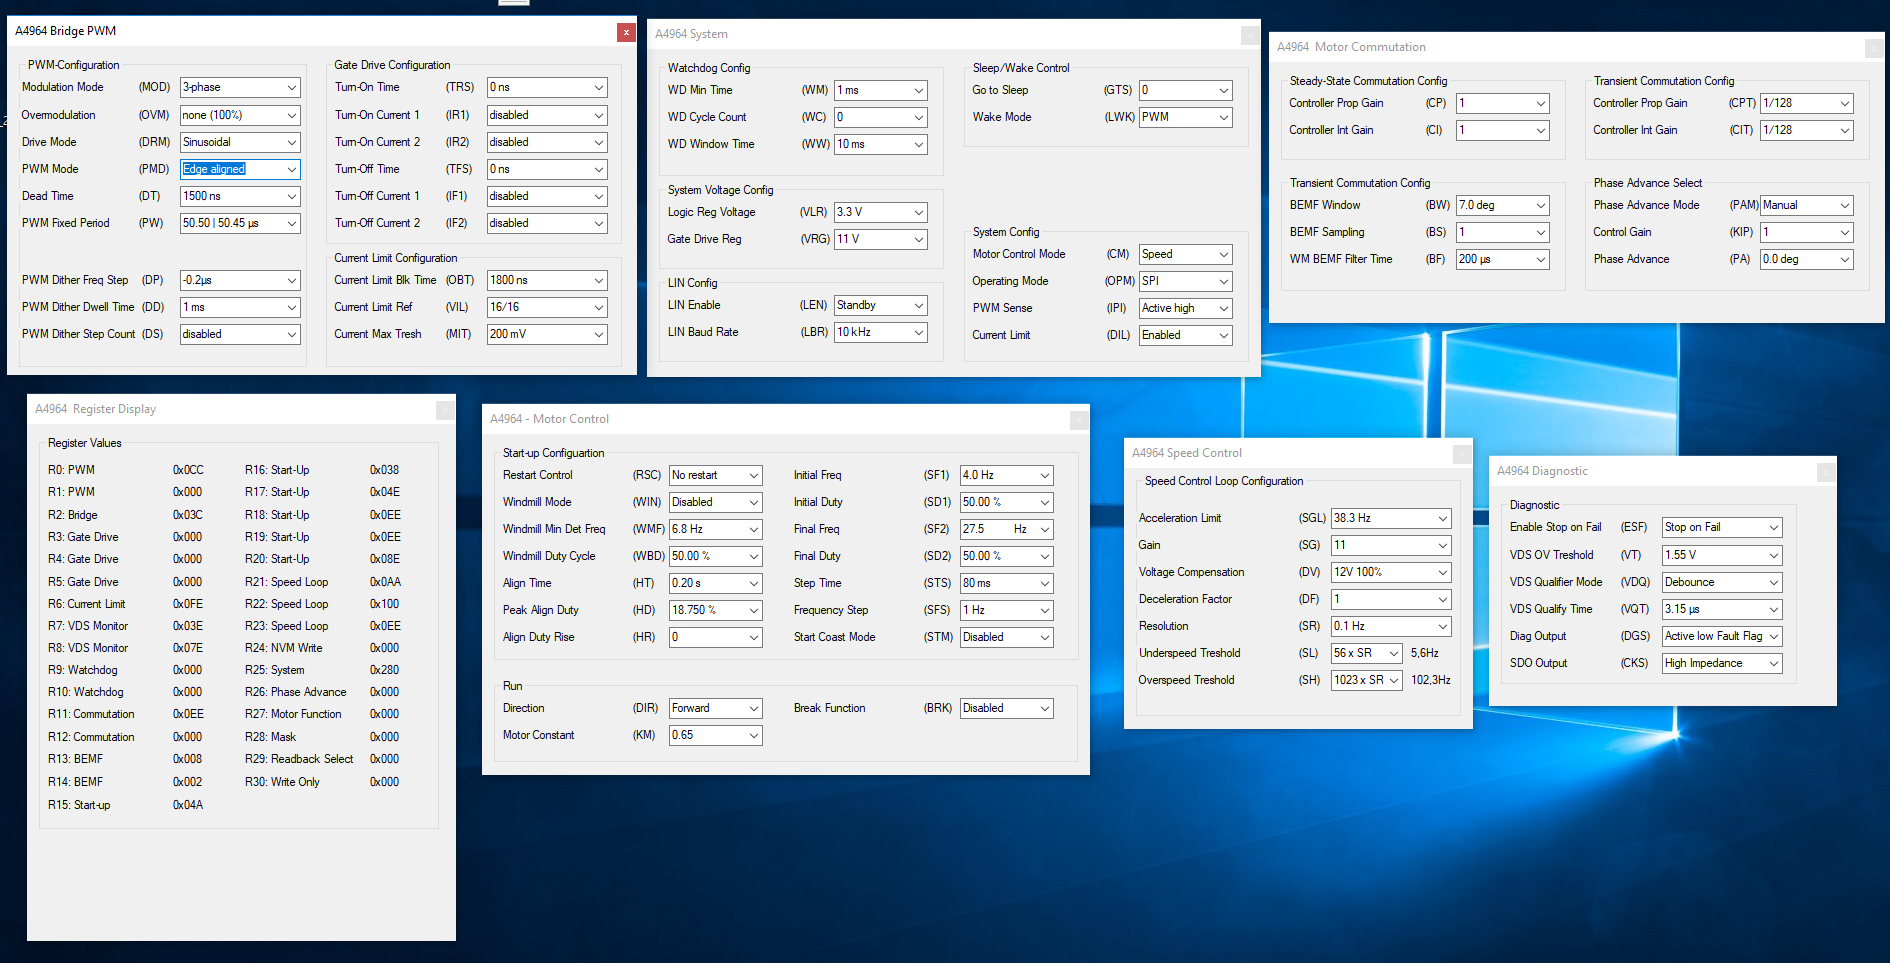The width and height of the screenshot is (1890, 963).
Task: Open the Peak Align Duty dropdown
Action: point(716,610)
